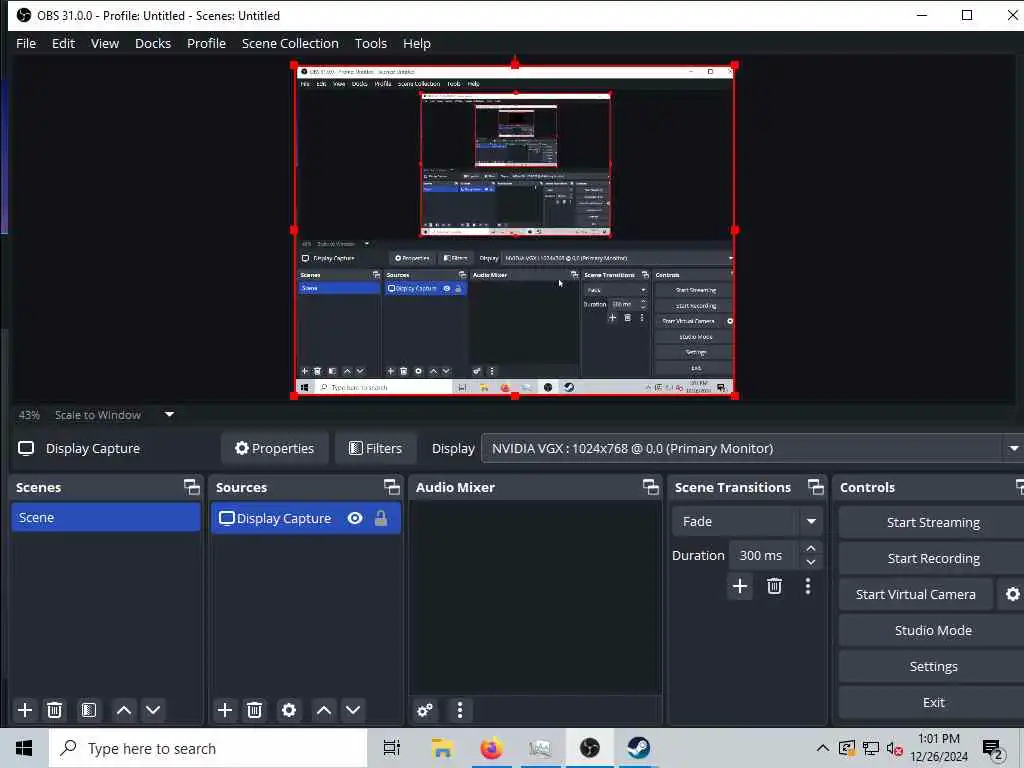This screenshot has width=1024, height=768.
Task: Enable Studio Mode
Action: [x=933, y=630]
